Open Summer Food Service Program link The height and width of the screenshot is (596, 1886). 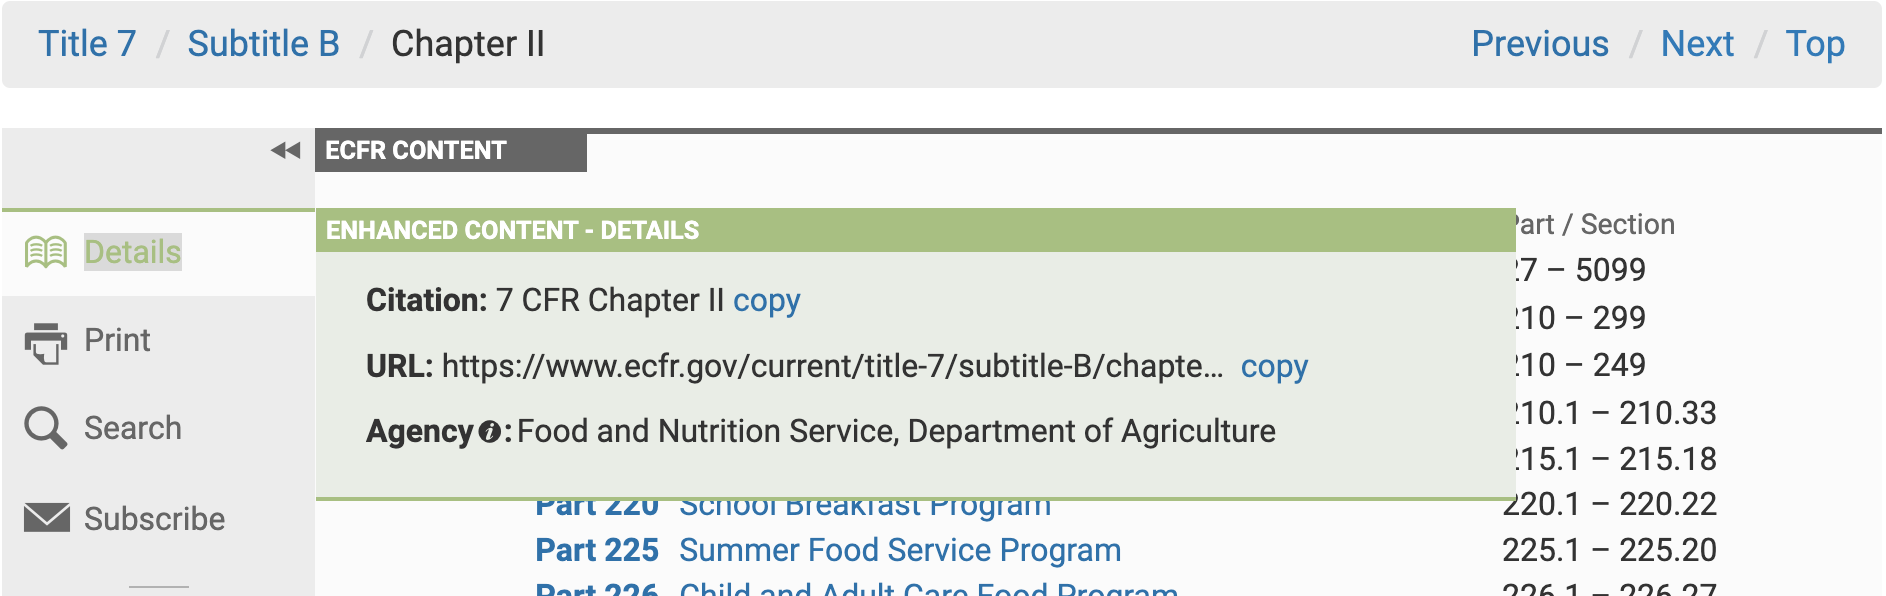point(900,550)
